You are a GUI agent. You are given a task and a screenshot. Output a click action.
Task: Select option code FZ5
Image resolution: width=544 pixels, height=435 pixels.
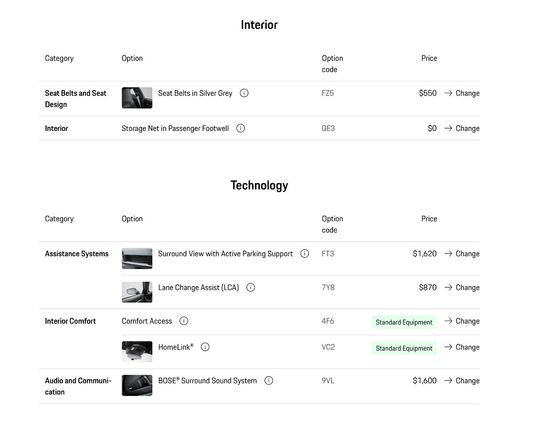coord(328,93)
